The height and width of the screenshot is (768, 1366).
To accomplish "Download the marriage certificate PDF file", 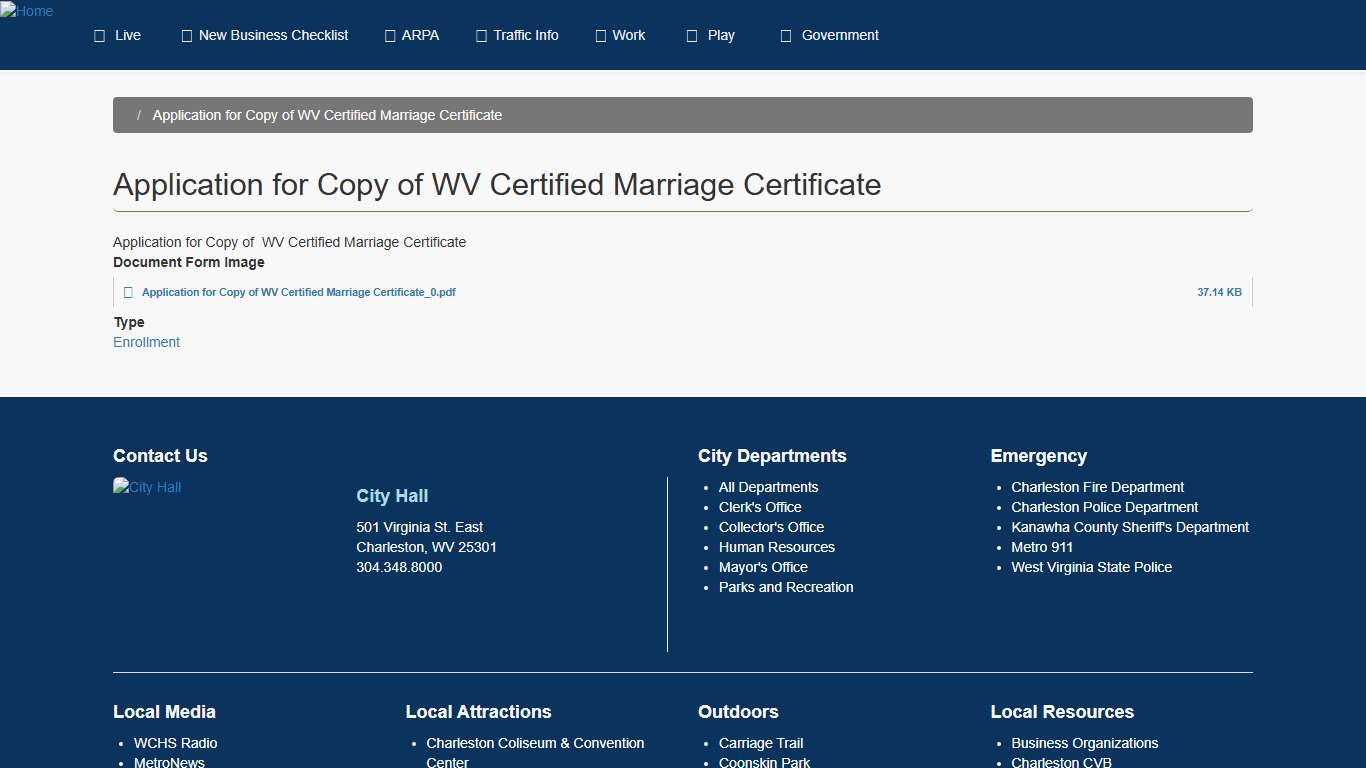I will coord(299,292).
